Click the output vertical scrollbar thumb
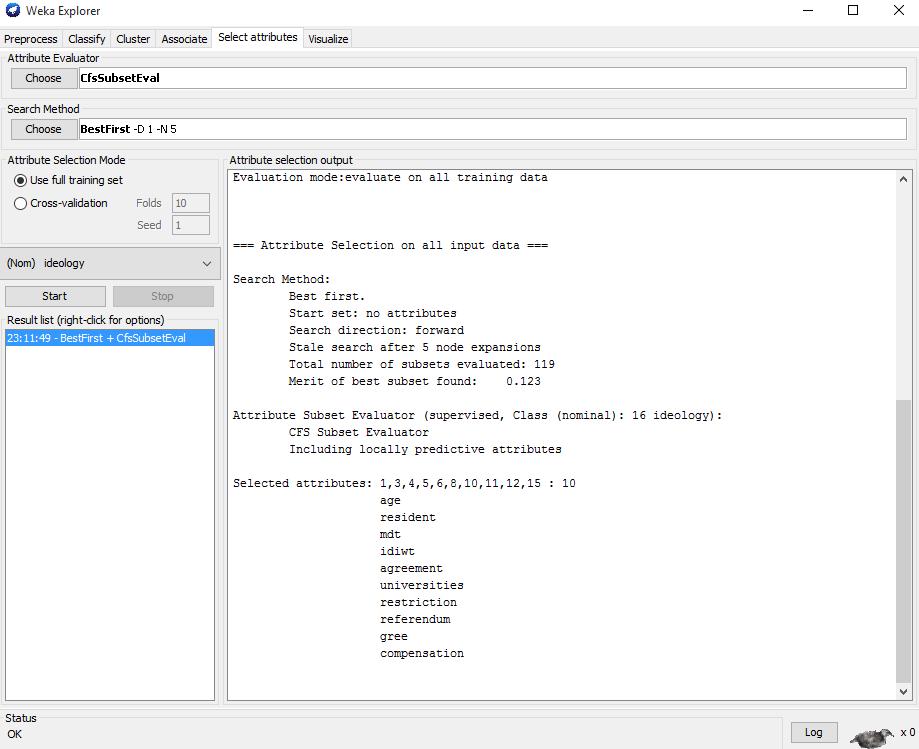 [903, 541]
